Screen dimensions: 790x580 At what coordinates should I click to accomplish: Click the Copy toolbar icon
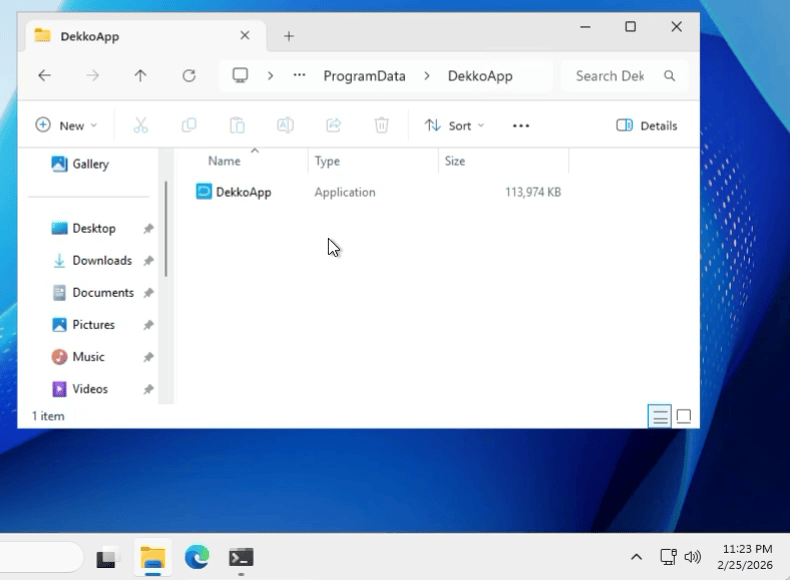[x=189, y=125]
